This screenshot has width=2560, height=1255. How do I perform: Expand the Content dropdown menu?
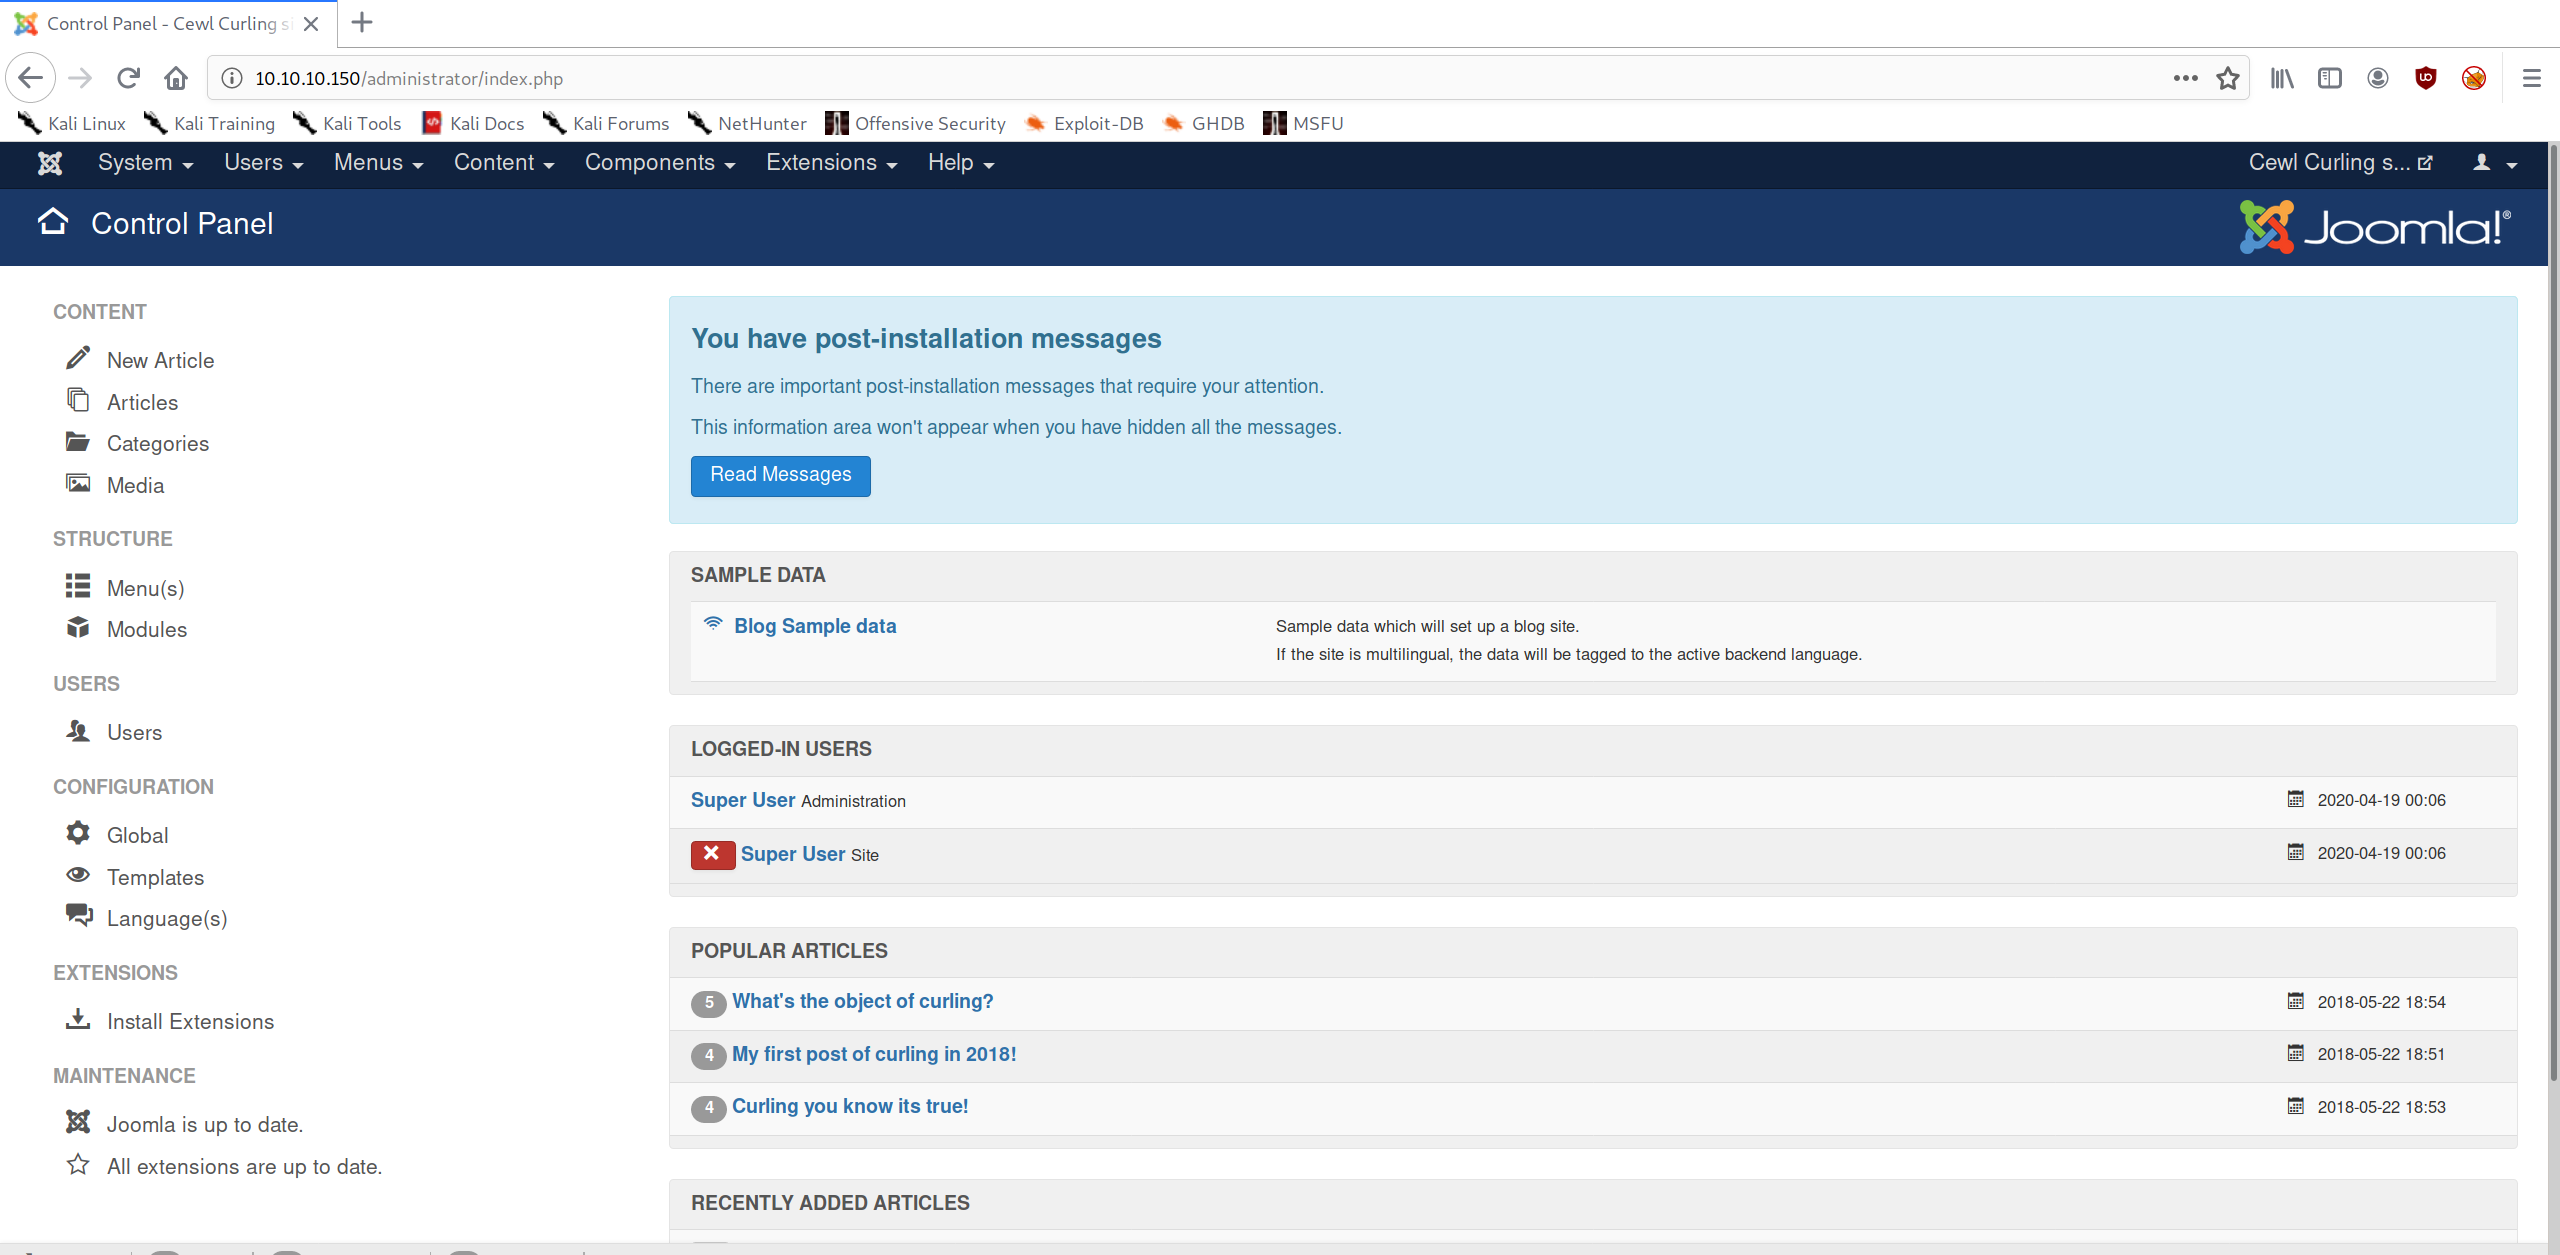coord(504,163)
